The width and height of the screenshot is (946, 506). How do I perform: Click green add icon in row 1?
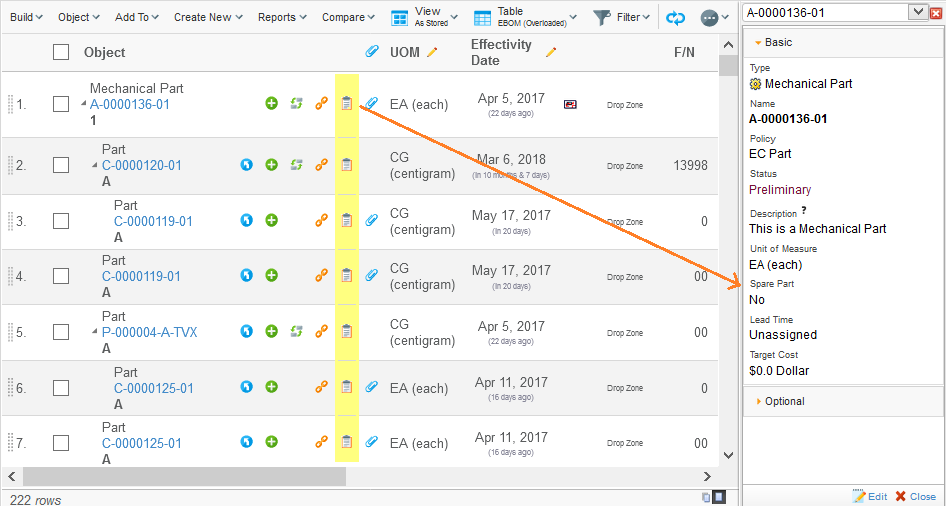[271, 103]
